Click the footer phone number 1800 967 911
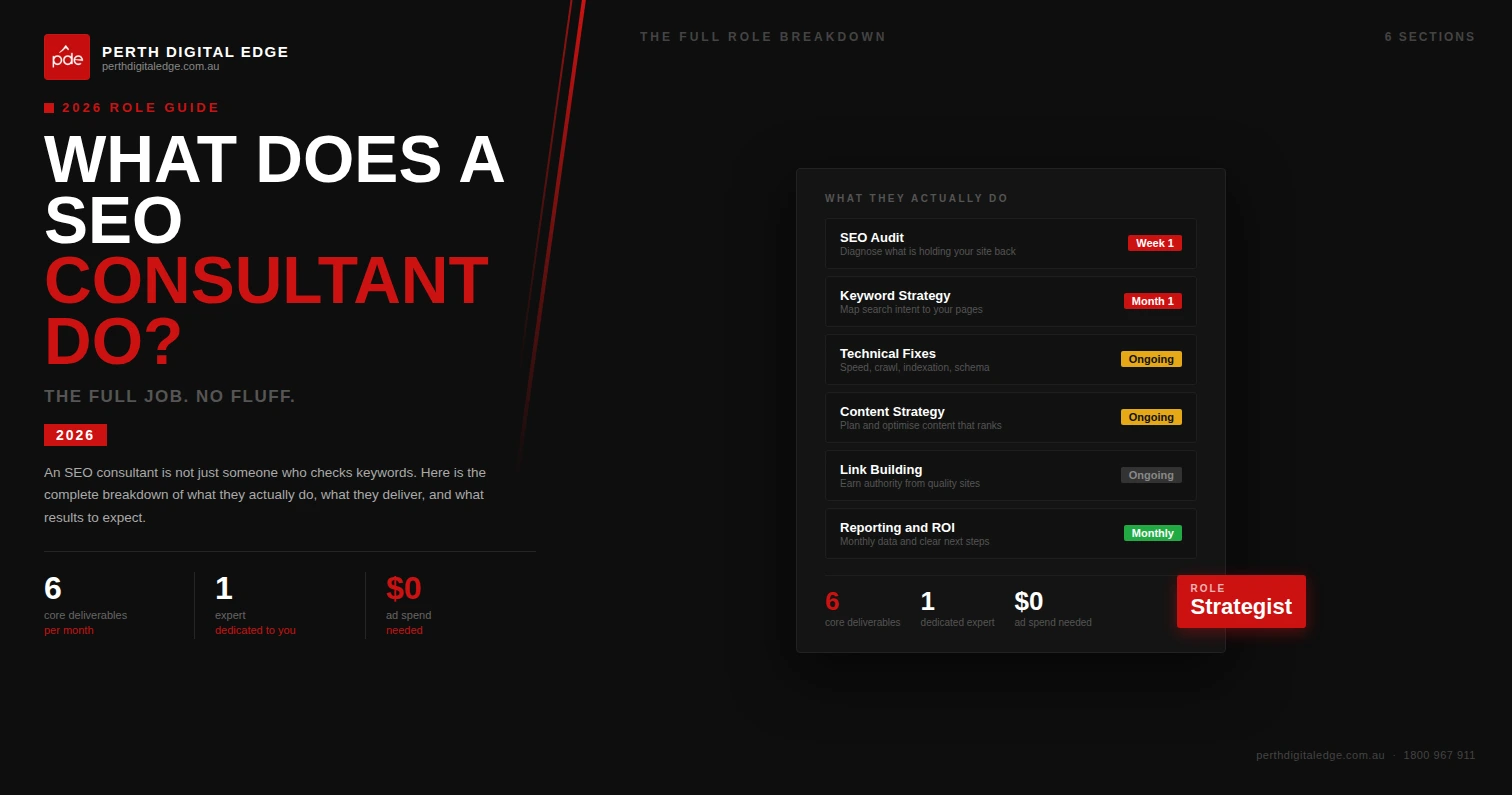This screenshot has height=795, width=1512. [1439, 755]
